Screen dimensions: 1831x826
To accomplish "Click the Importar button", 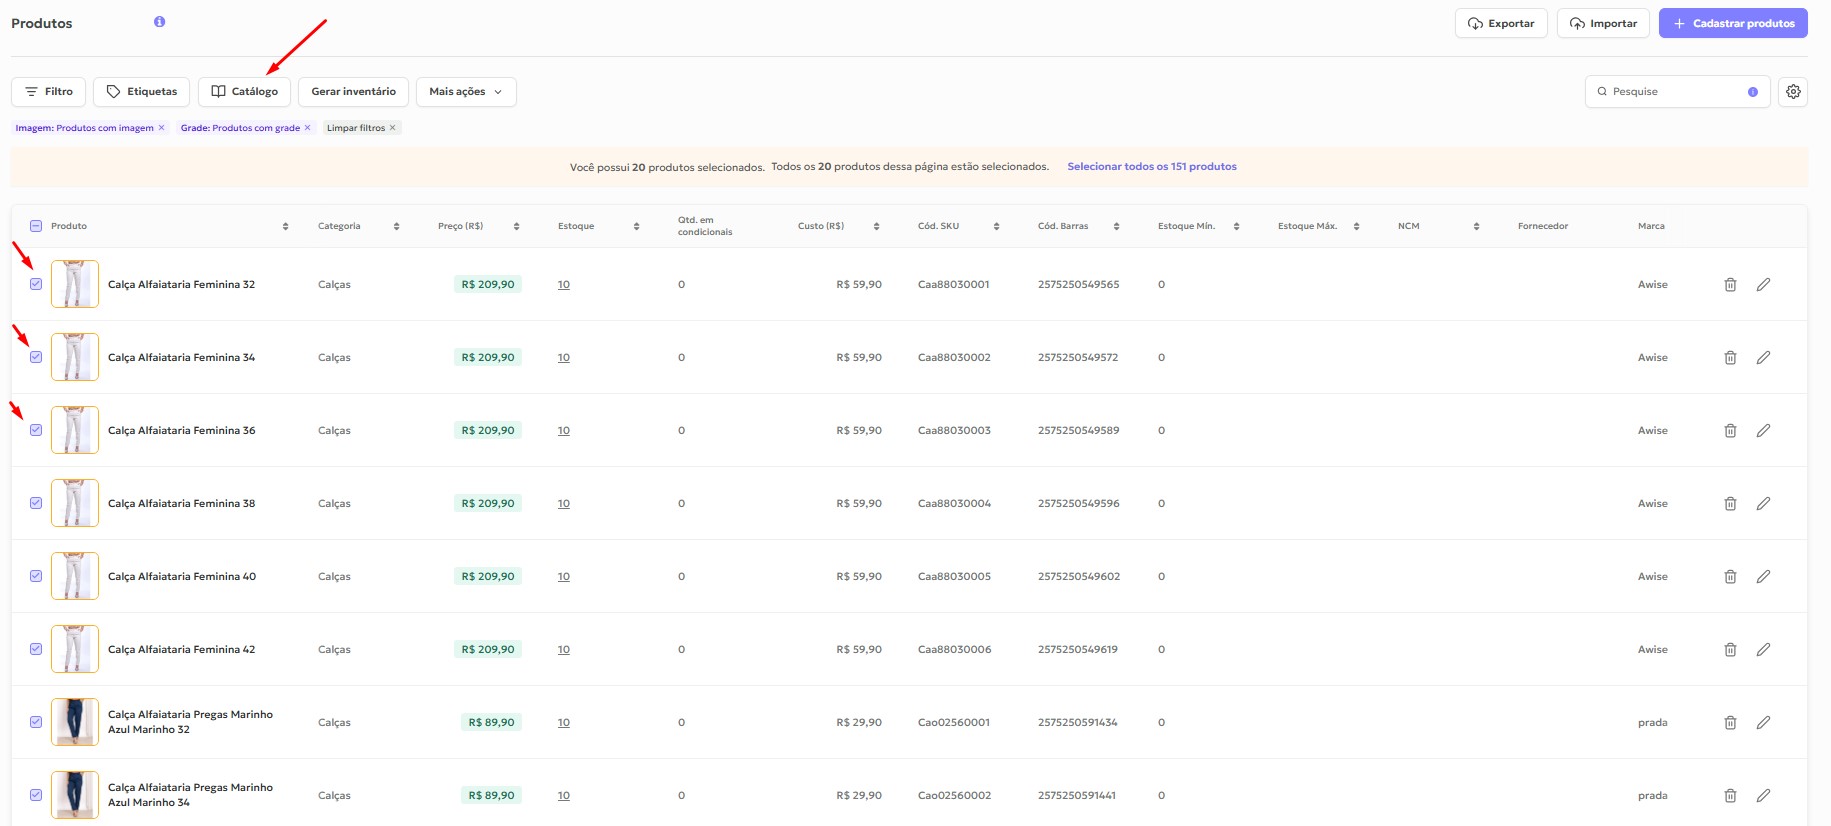I will click(x=1603, y=23).
